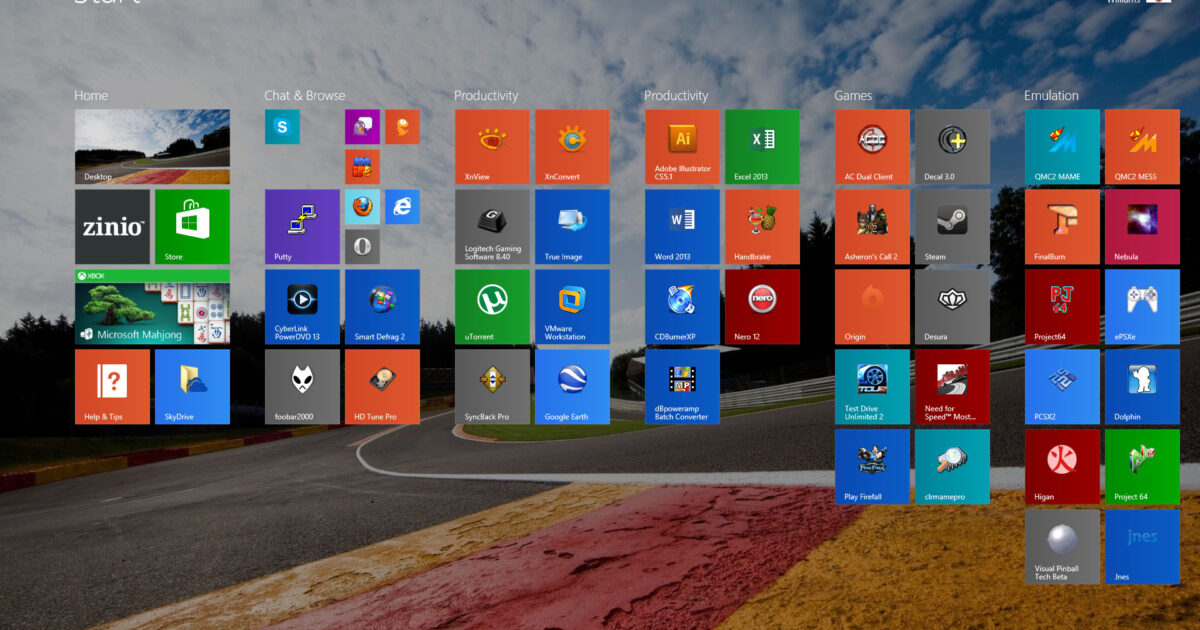Launch the Dolphin emulator tile
The width and height of the screenshot is (1200, 630).
pos(1142,387)
